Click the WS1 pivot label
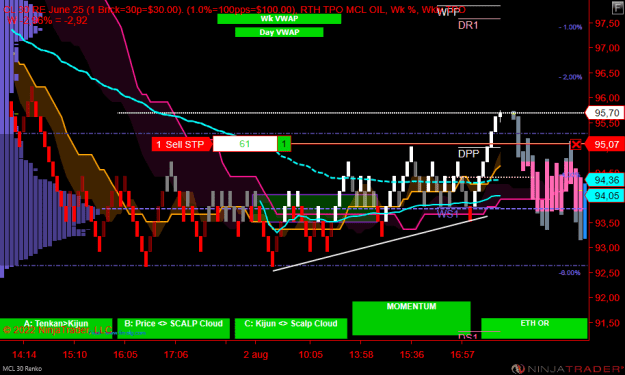The height and width of the screenshot is (375, 625). pyautogui.click(x=447, y=214)
